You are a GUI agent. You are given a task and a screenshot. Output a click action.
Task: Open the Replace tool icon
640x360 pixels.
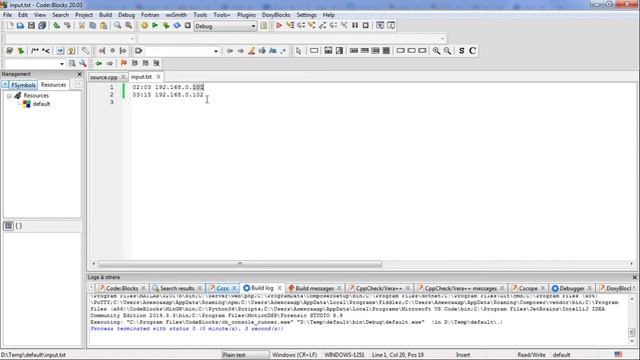click(x=129, y=26)
